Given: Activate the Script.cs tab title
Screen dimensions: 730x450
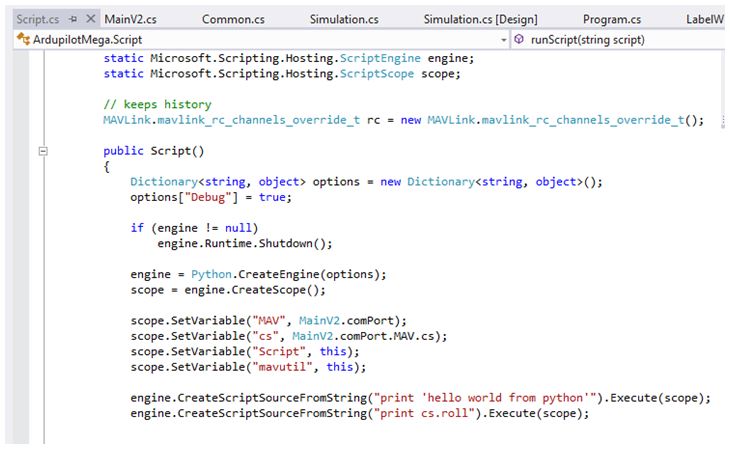Looking at the screenshot, I should tap(38, 19).
